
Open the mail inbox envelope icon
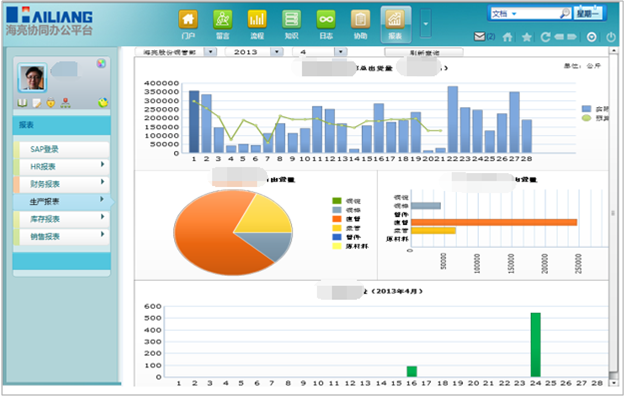click(x=480, y=37)
